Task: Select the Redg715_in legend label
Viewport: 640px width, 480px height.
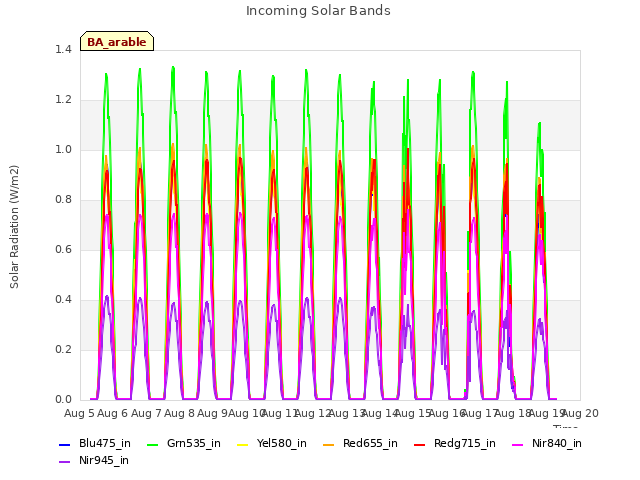Action: [465, 444]
